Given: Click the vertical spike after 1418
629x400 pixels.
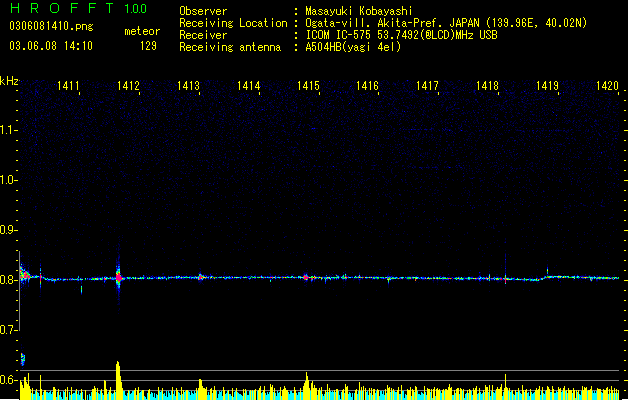Looking at the screenshot, I should [505, 269].
